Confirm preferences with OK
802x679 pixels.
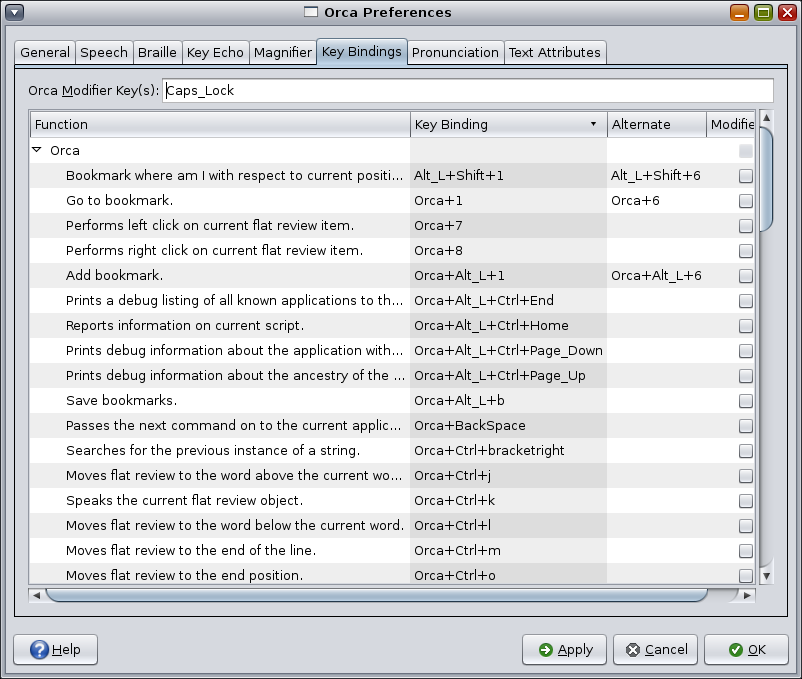point(747,650)
